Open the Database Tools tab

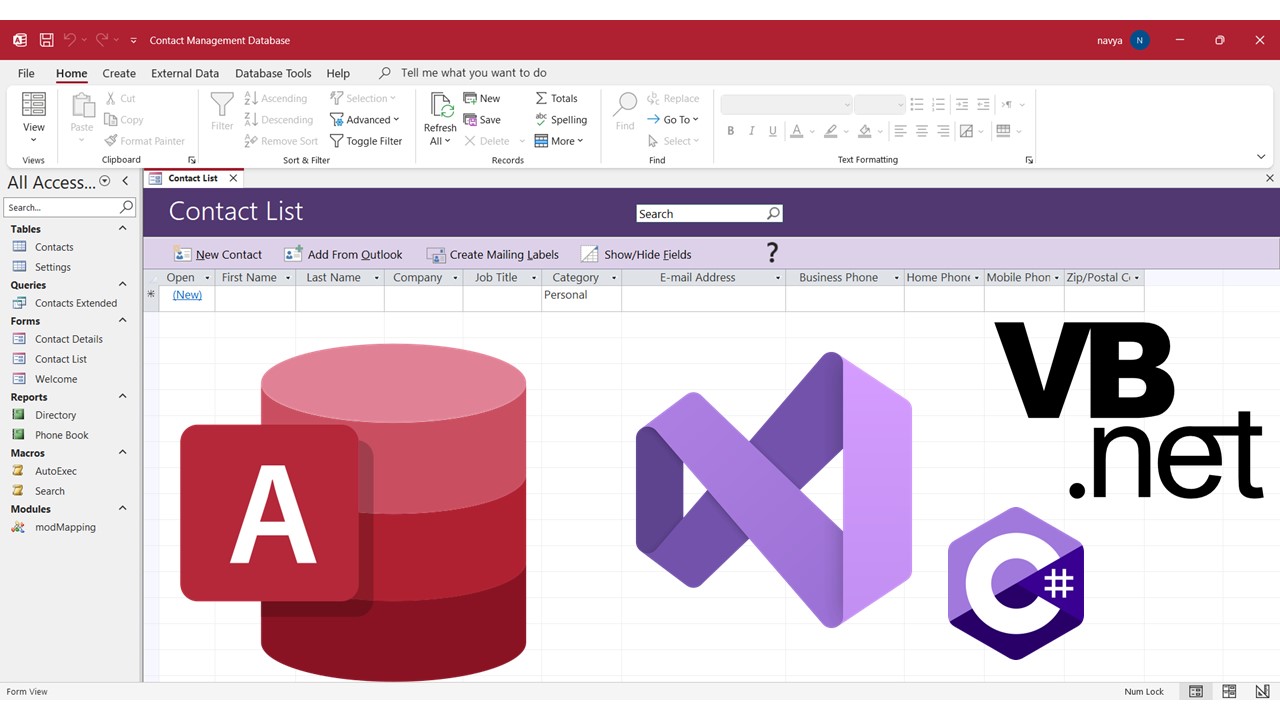click(x=273, y=73)
